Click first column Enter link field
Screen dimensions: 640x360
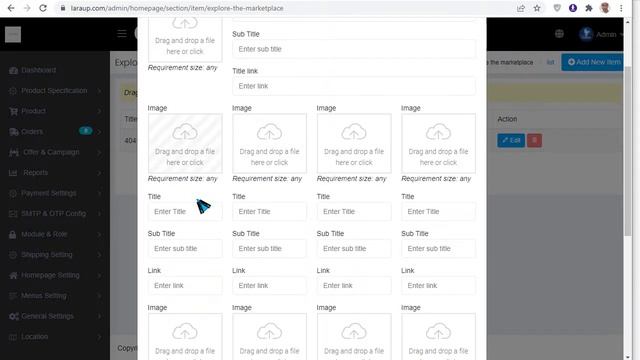185,286
